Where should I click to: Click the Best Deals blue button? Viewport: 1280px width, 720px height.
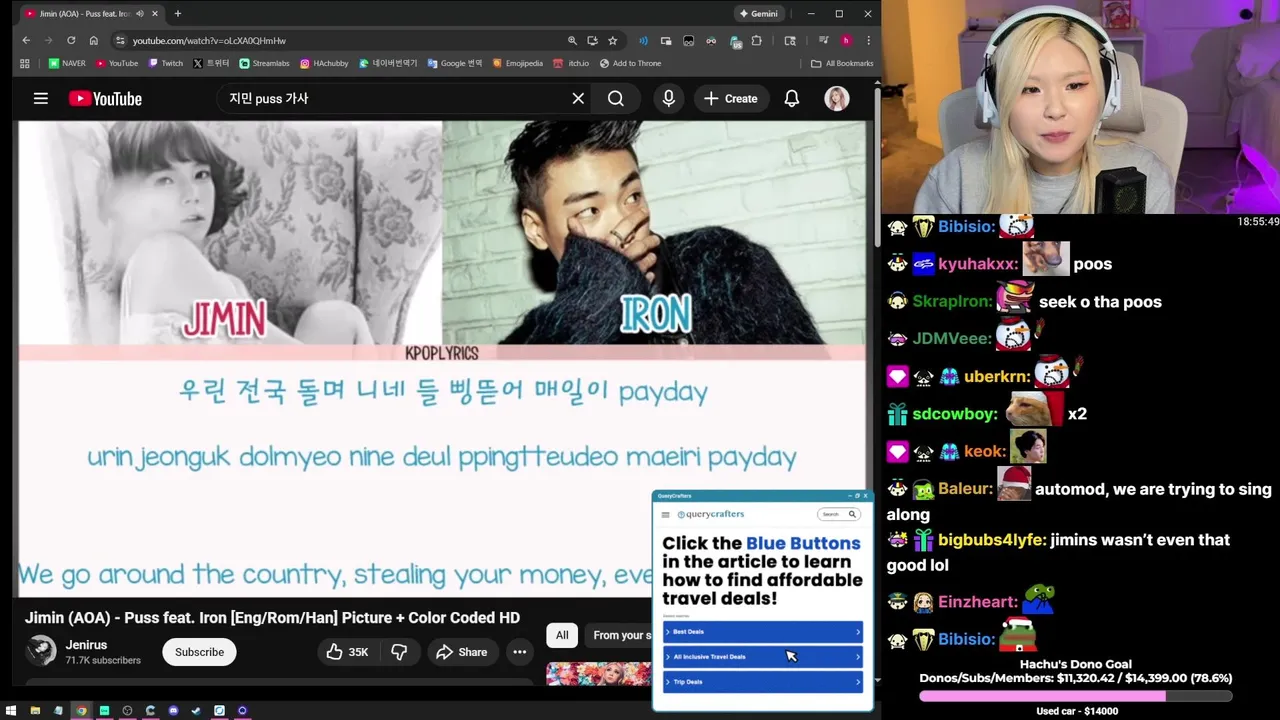(x=763, y=632)
